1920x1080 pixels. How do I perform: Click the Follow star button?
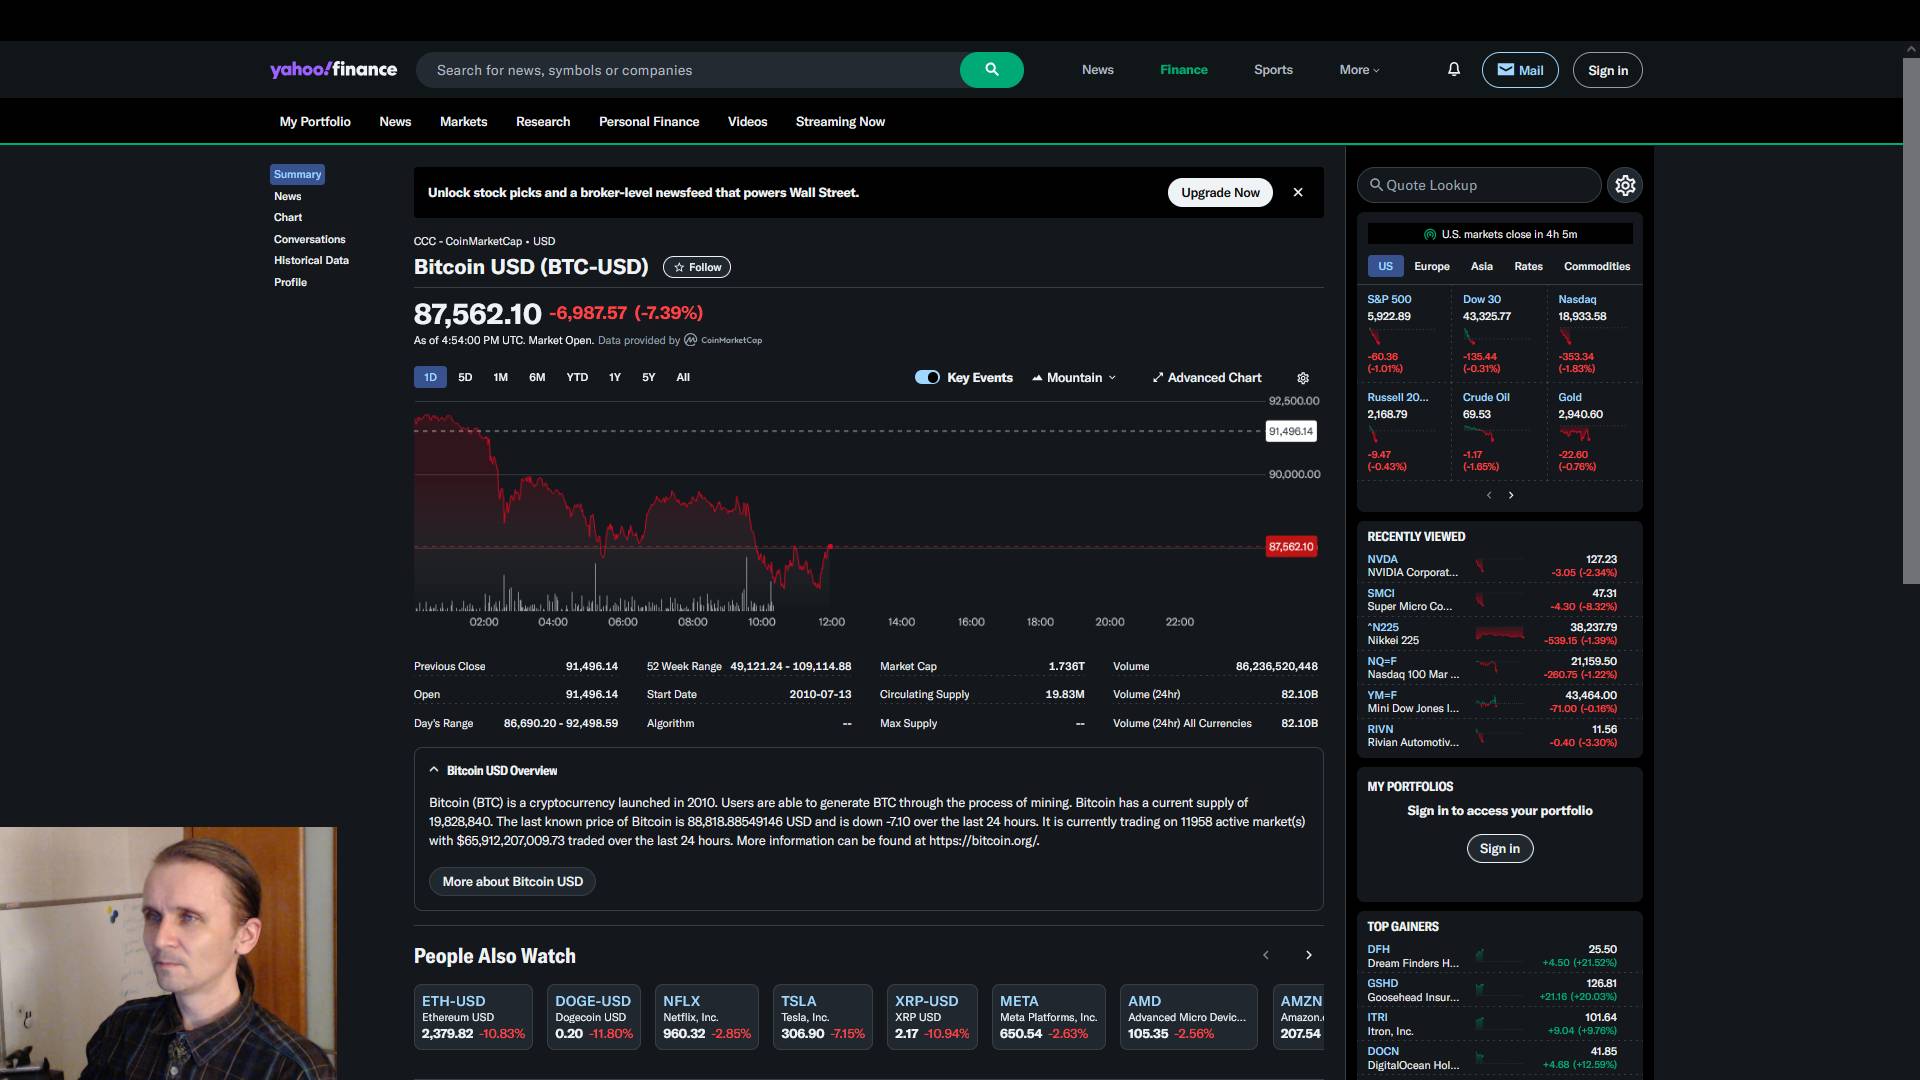point(697,267)
